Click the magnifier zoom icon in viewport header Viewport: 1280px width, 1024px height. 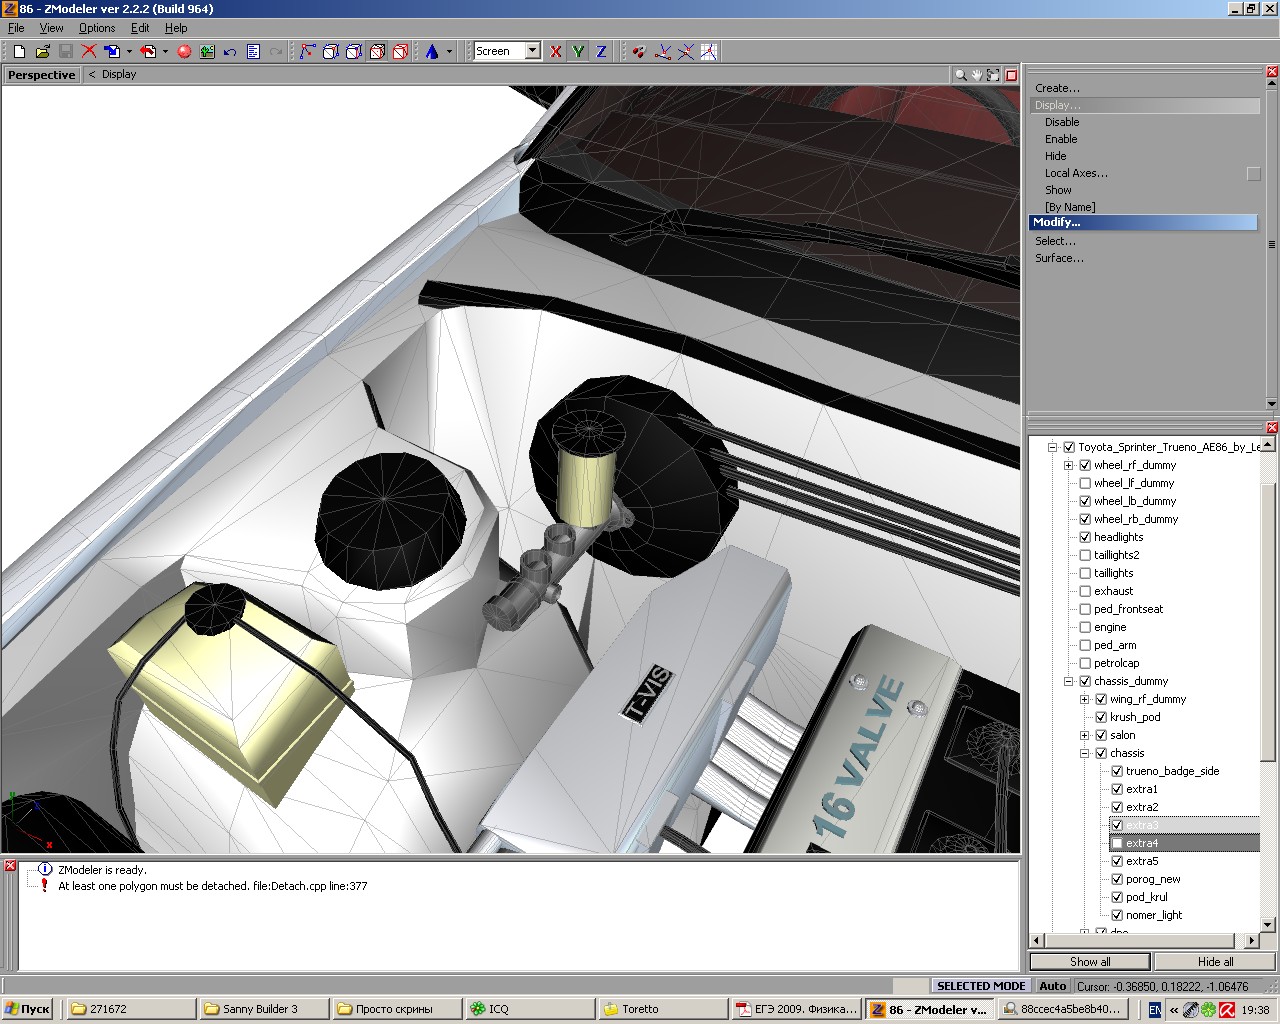960,75
